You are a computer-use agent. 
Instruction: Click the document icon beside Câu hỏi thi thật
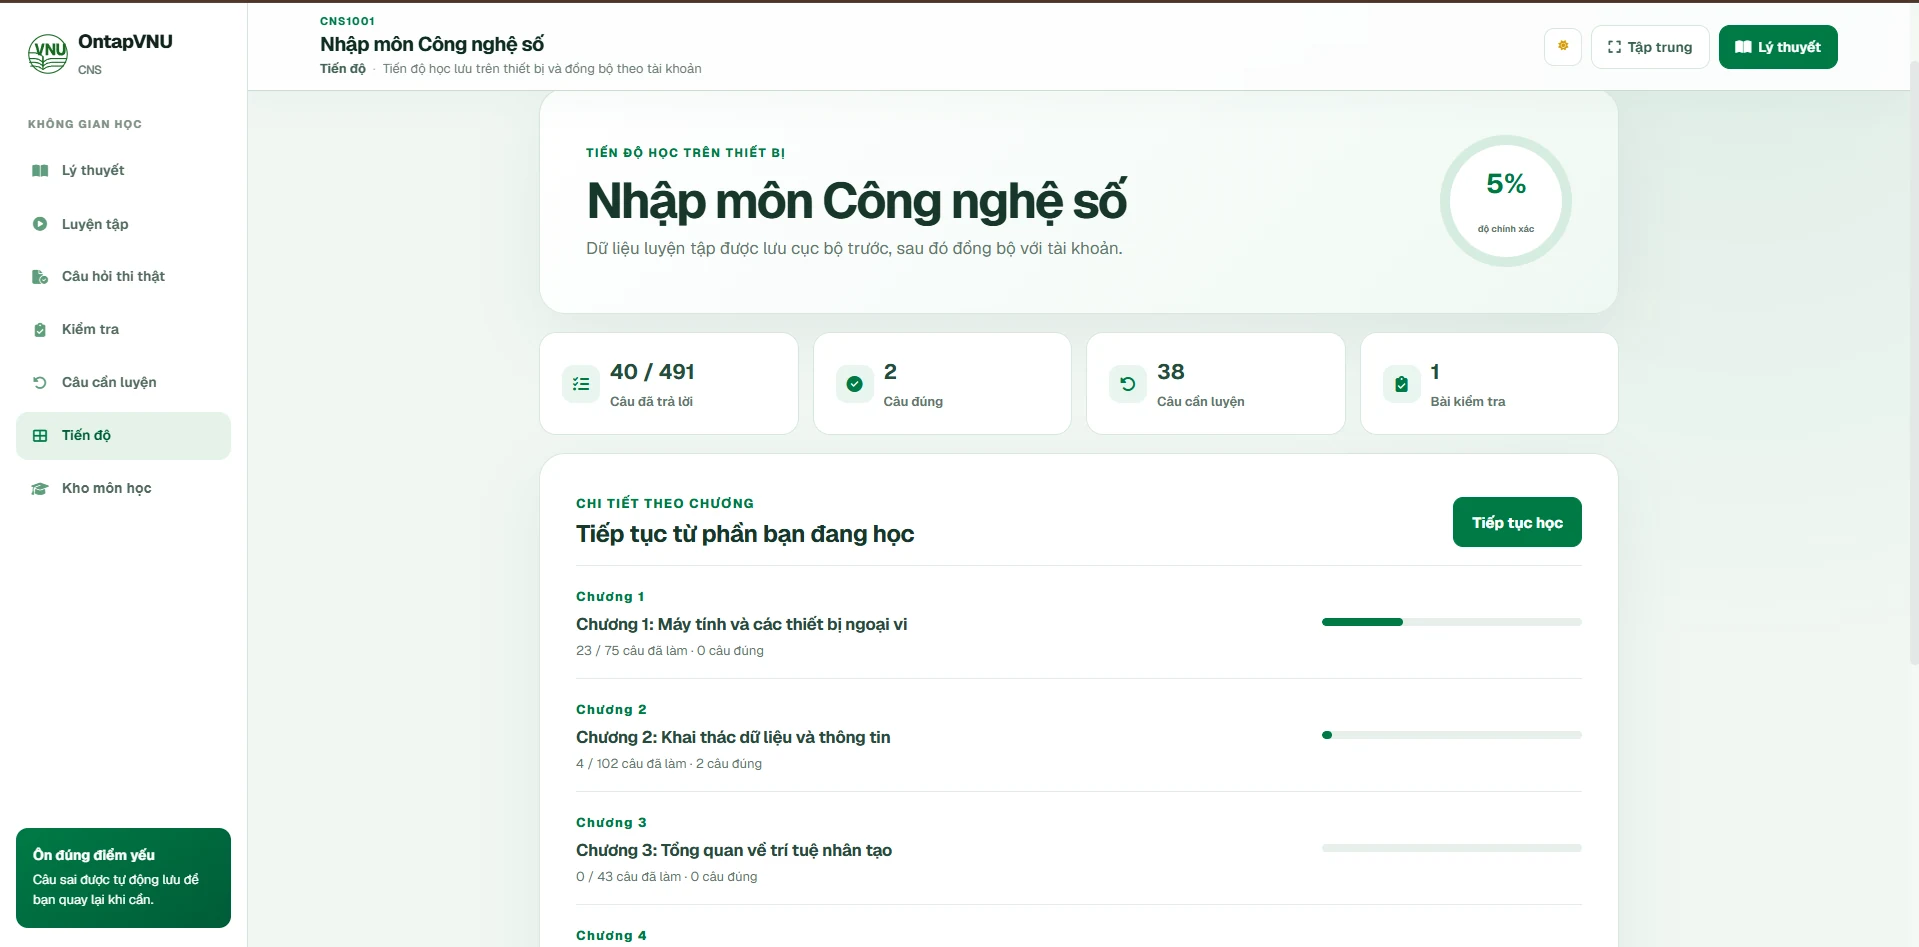click(40, 277)
